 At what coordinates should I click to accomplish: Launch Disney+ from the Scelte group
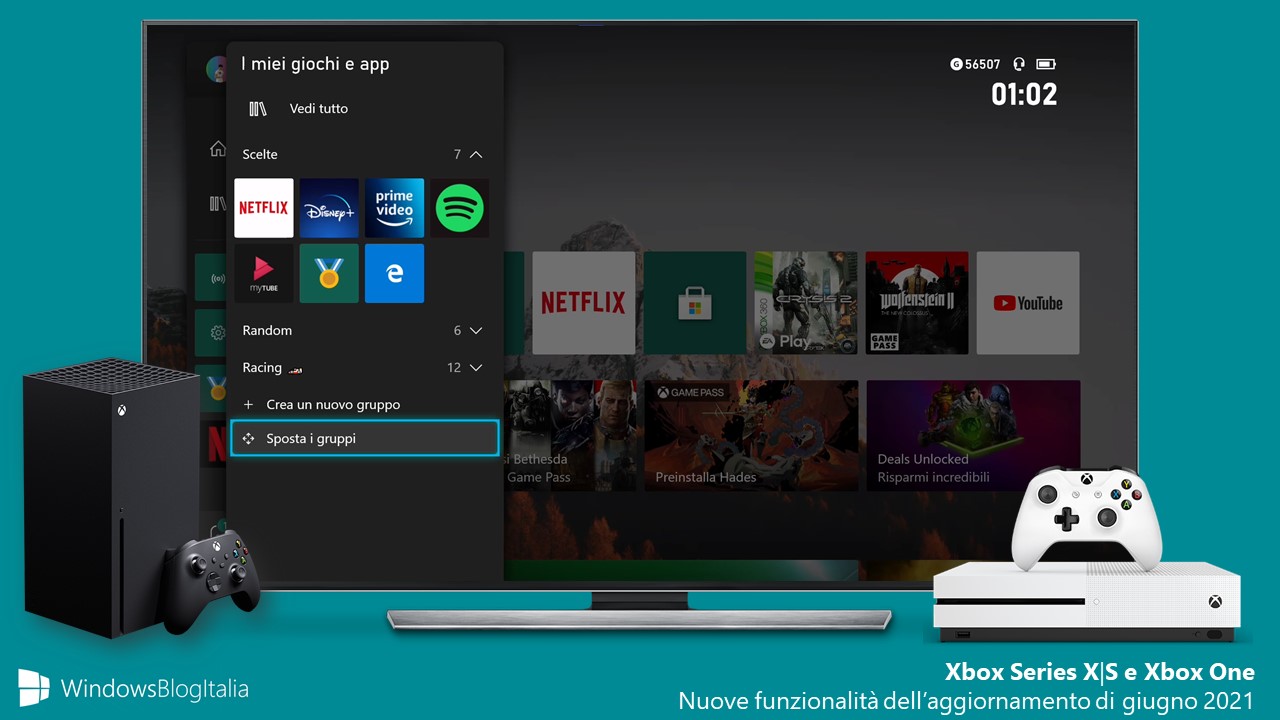coord(329,208)
